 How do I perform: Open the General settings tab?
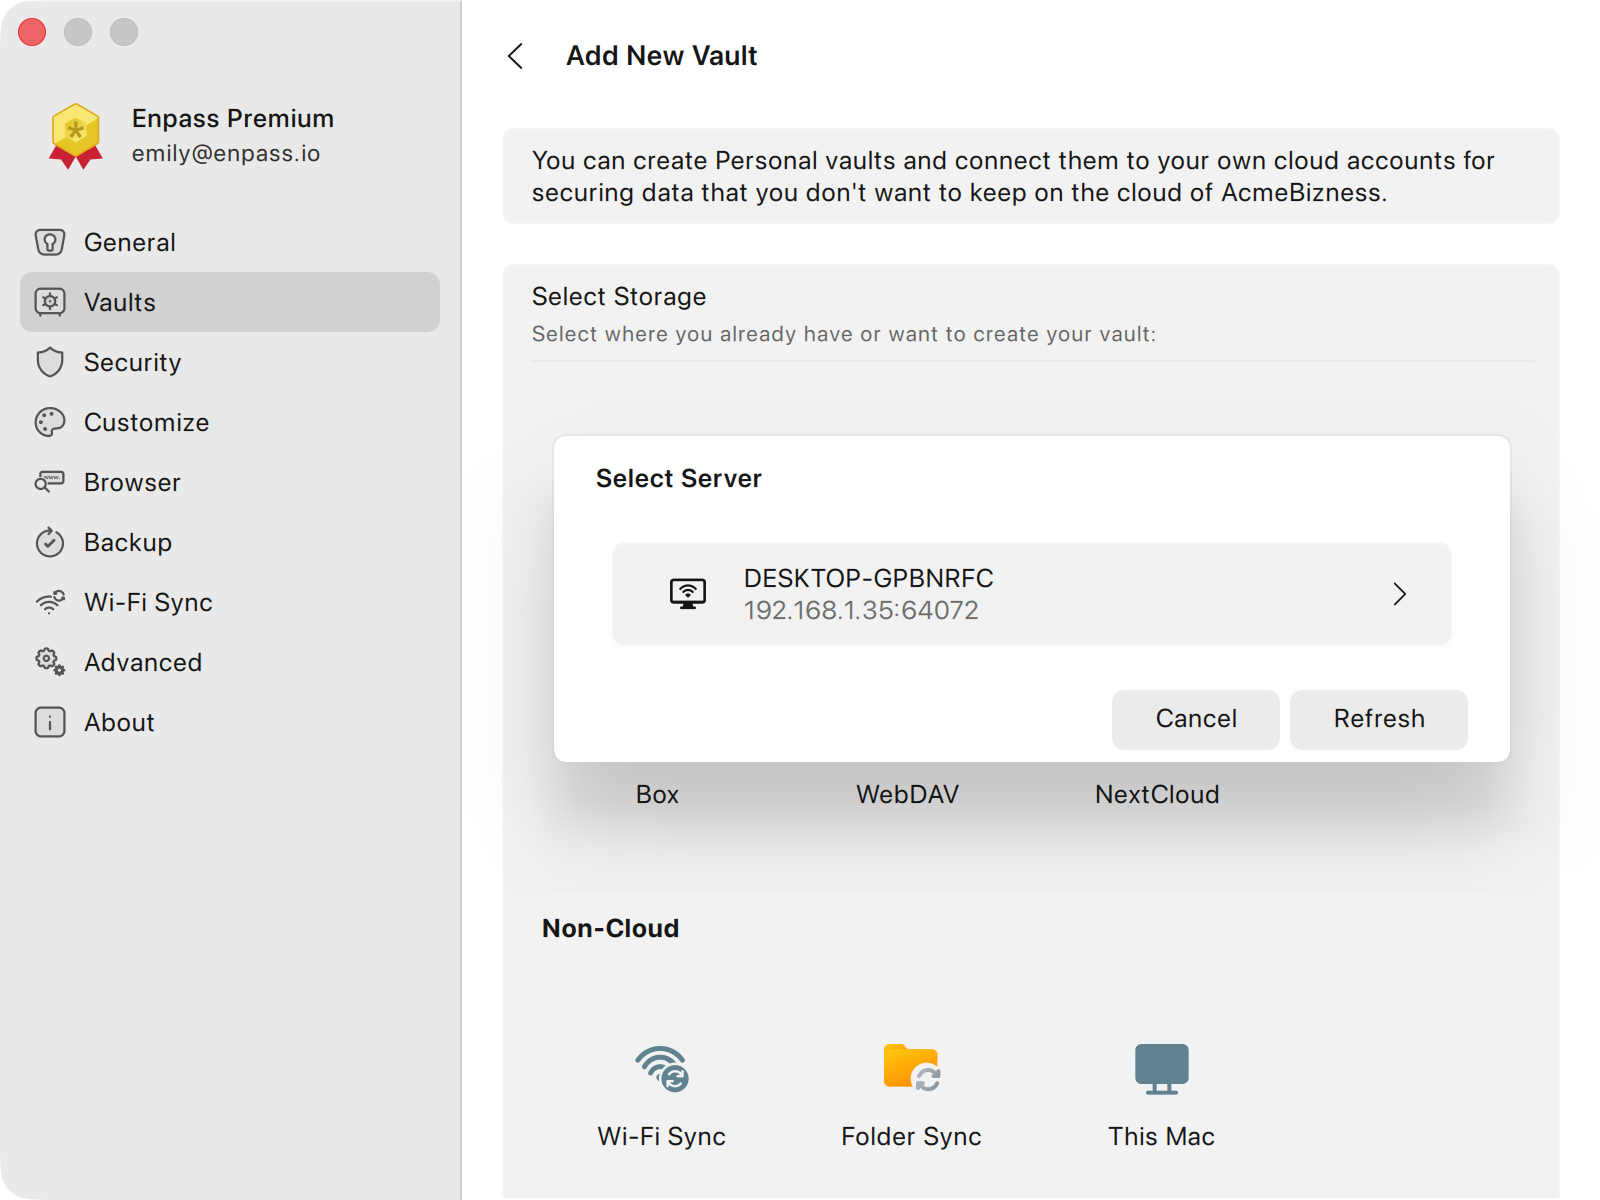click(230, 242)
